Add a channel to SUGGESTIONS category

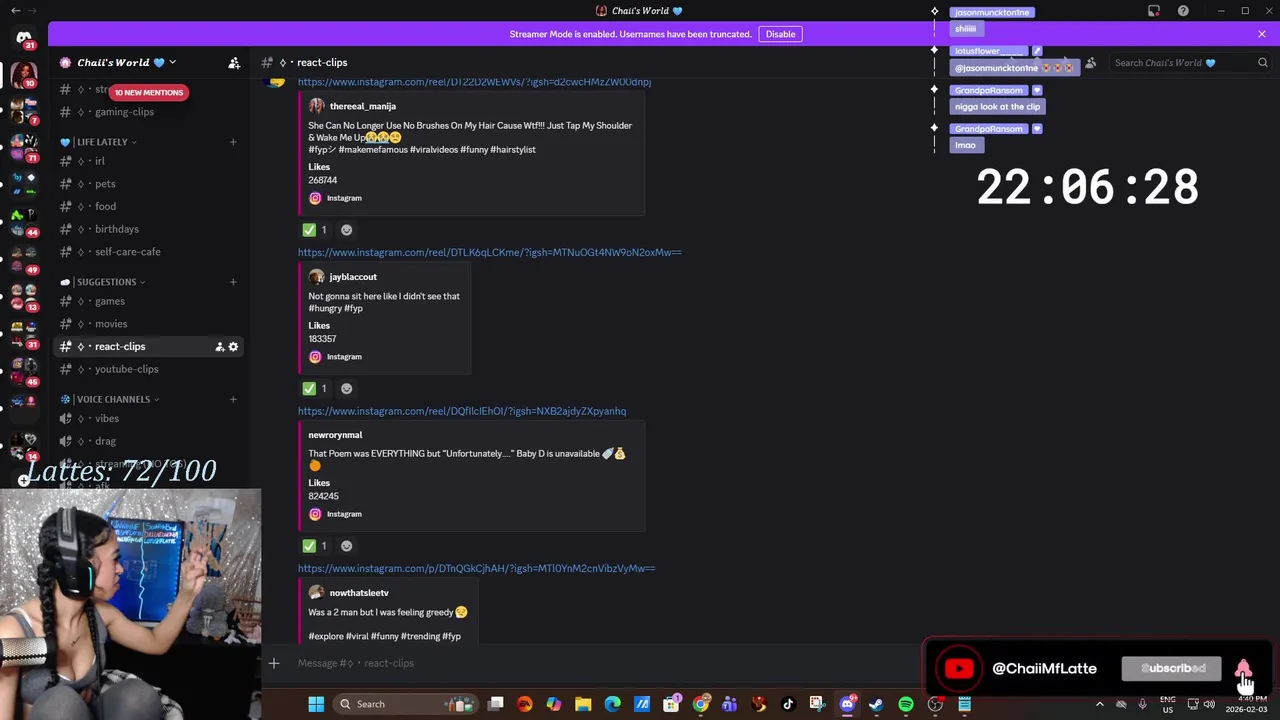coord(233,282)
